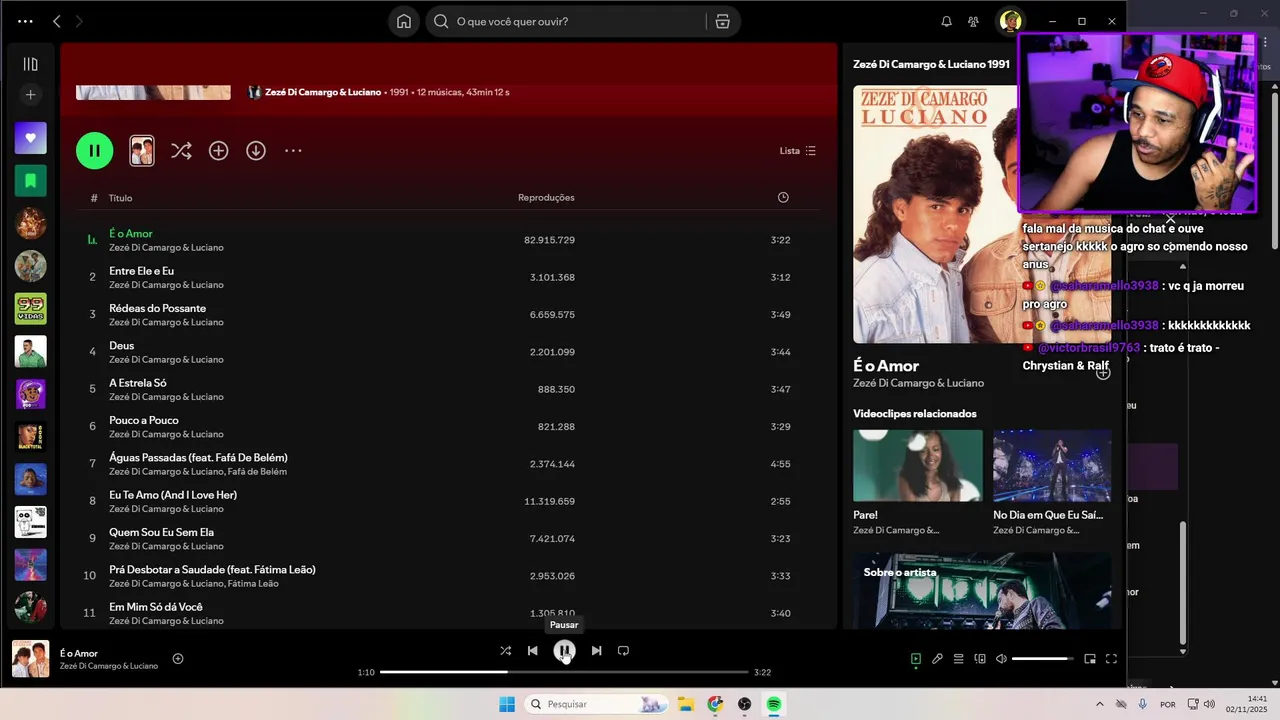Screen dimensions: 1280x720
Task: Open Chrome from the taskbar
Action: tap(715, 704)
